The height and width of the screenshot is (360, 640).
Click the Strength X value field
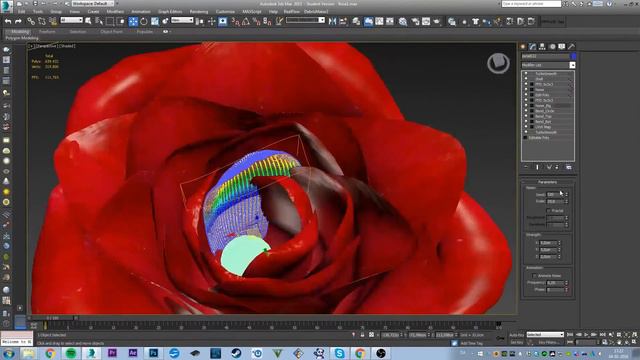tap(547, 243)
